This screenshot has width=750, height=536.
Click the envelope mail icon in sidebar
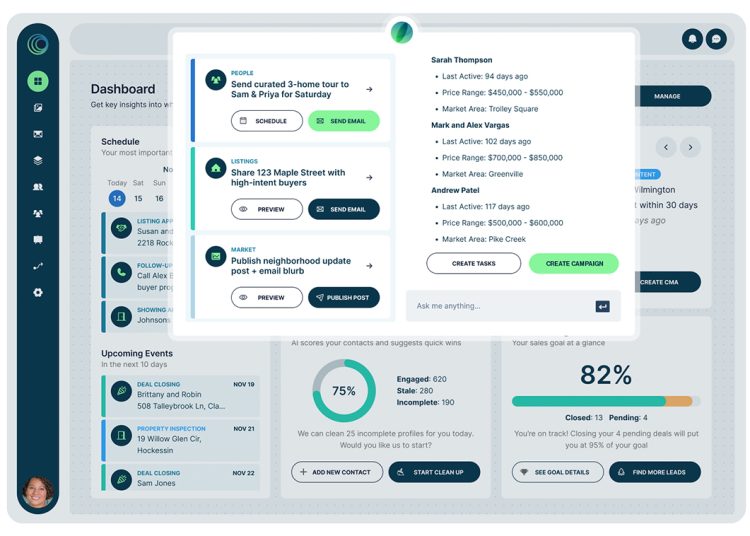tap(38, 134)
